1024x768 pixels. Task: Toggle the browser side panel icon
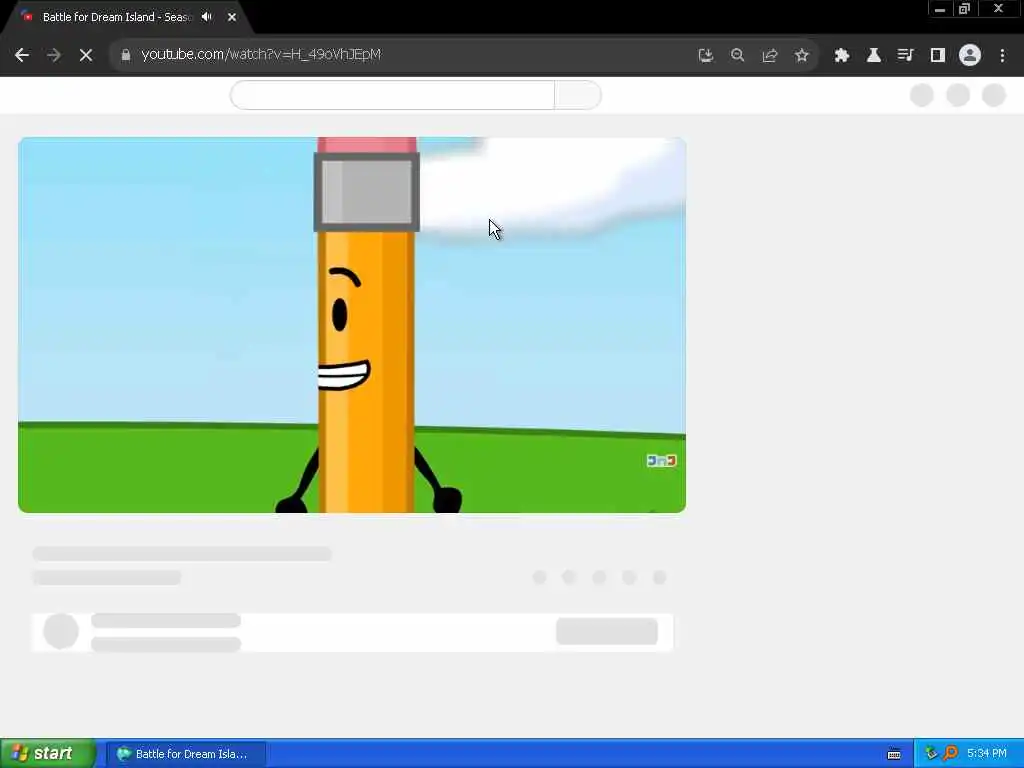(938, 56)
